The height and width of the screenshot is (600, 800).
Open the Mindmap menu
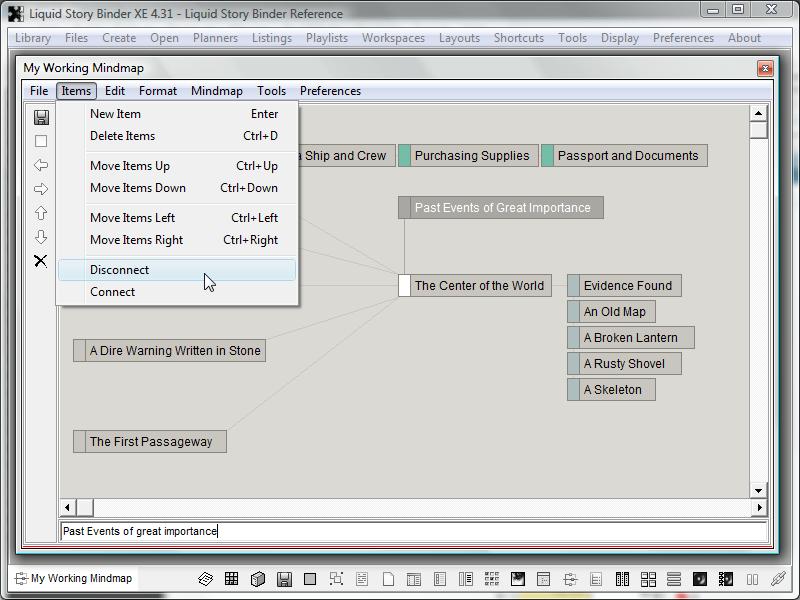[x=216, y=91]
